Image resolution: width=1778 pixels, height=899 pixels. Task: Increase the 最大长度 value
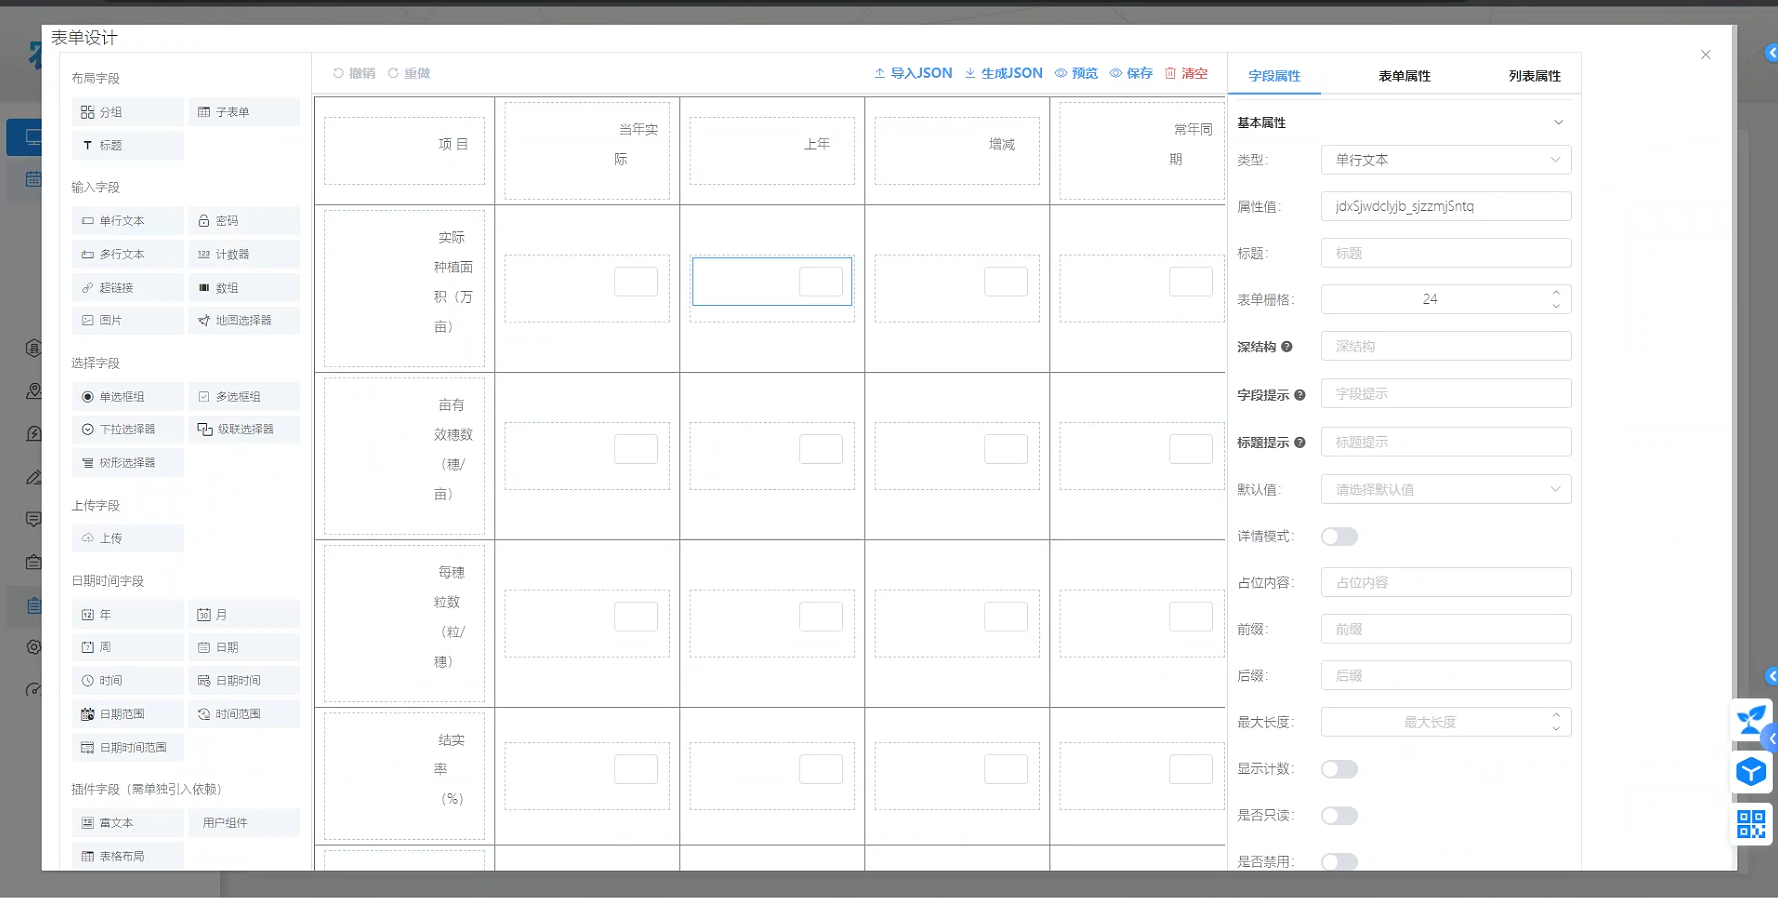1556,716
